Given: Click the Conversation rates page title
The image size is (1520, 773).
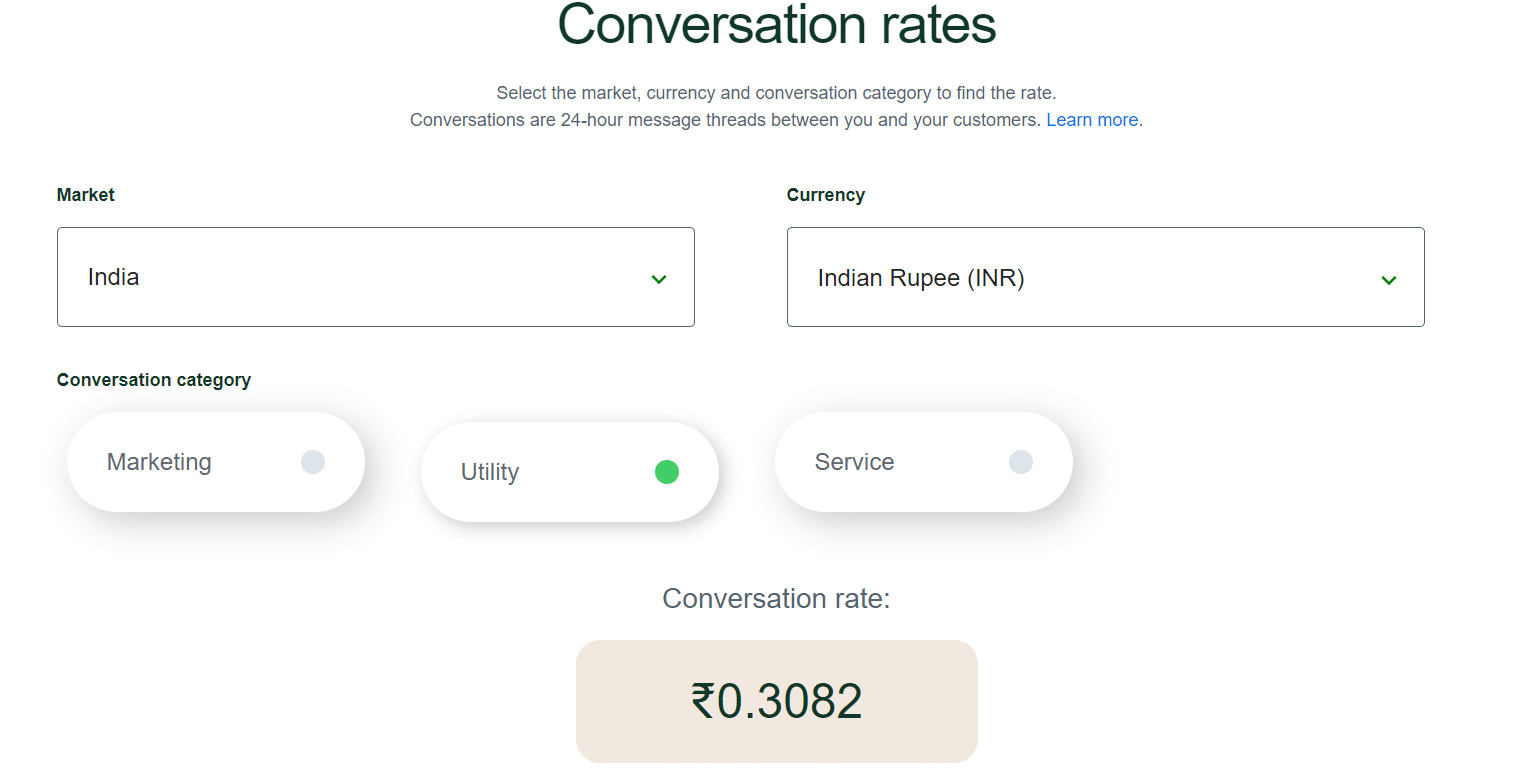Looking at the screenshot, I should (776, 26).
